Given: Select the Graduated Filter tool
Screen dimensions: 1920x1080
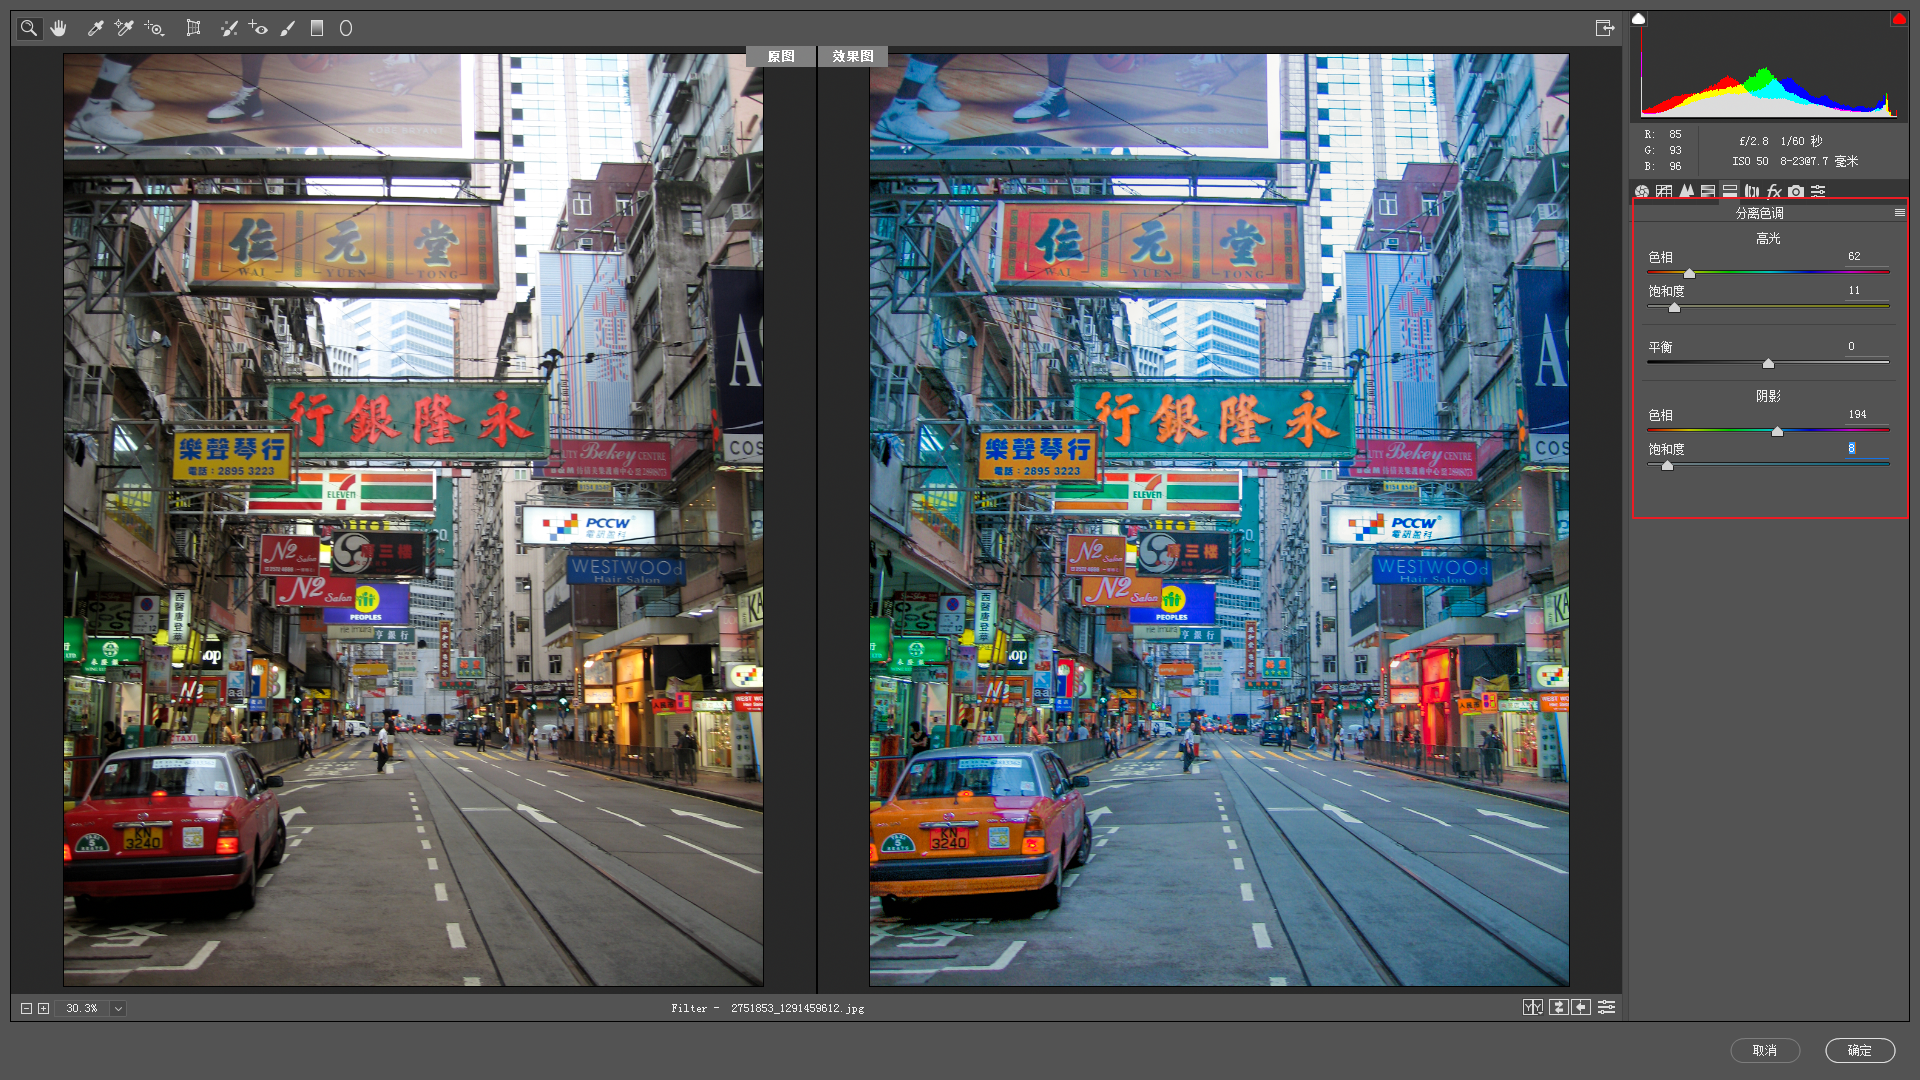Looking at the screenshot, I should (317, 28).
